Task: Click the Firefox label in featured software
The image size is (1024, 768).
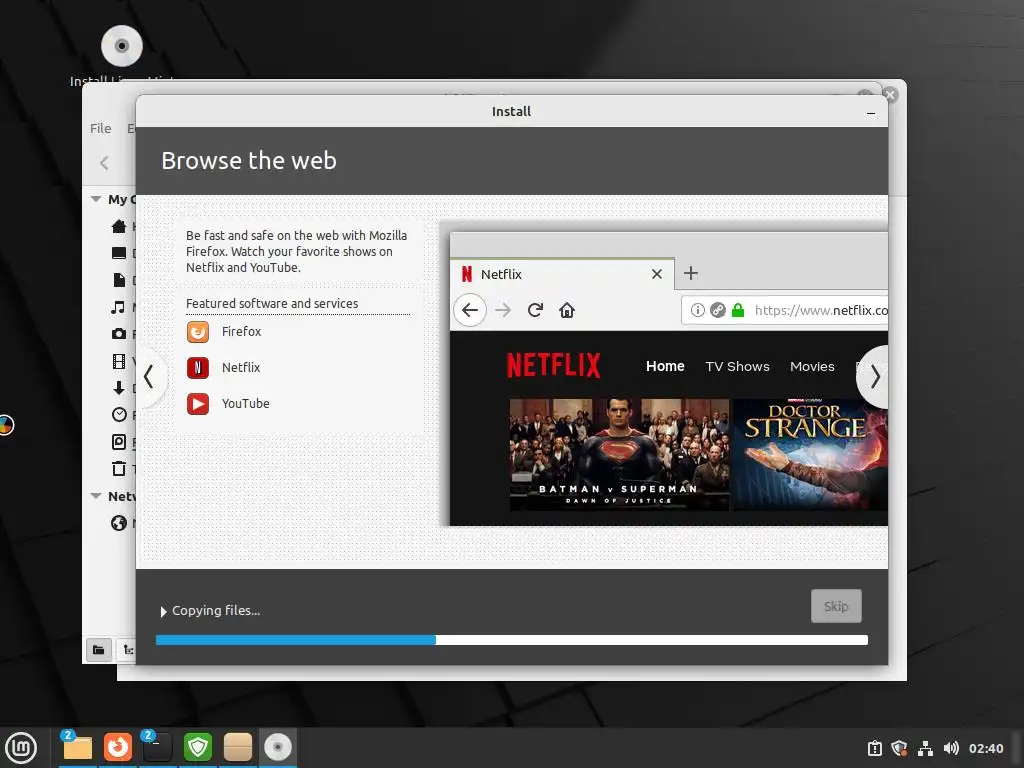Action: [241, 332]
